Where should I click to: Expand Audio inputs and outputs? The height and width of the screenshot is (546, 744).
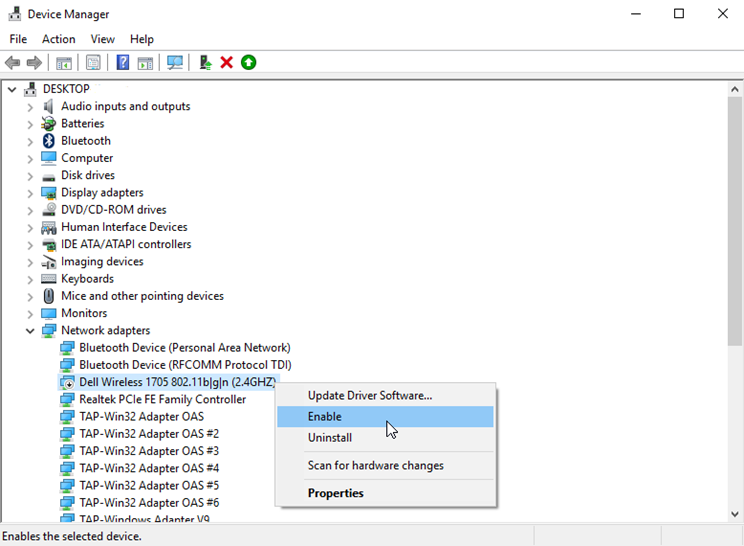click(x=30, y=107)
